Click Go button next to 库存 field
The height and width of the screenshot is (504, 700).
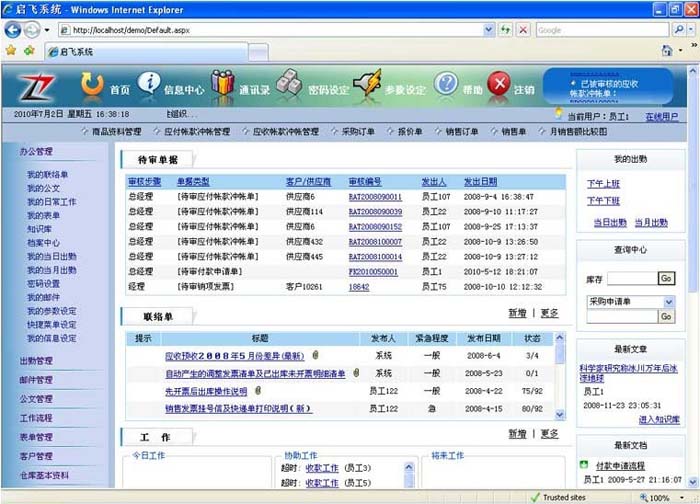pyautogui.click(x=666, y=278)
